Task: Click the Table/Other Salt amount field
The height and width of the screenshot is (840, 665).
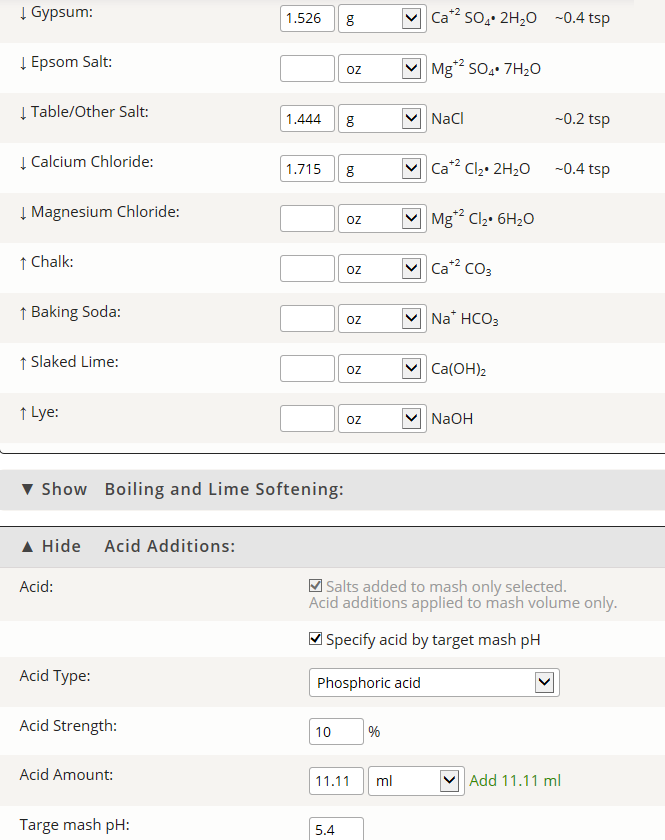Action: coord(308,118)
